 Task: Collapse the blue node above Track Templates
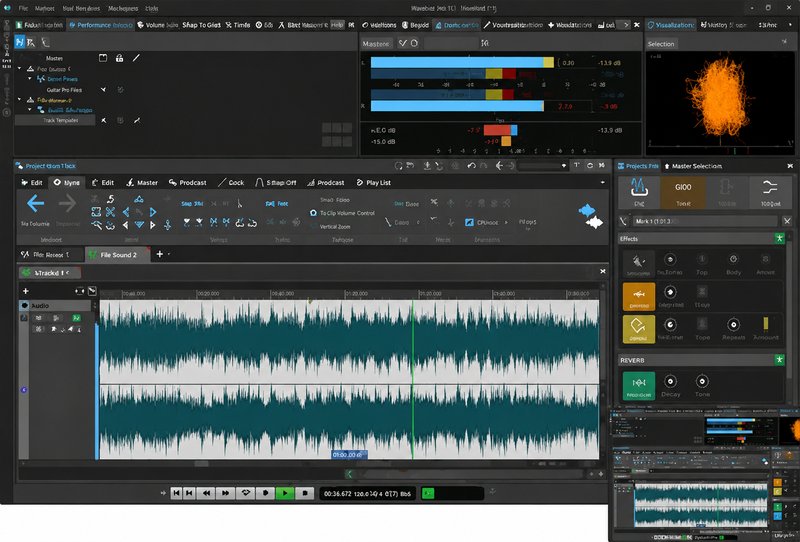coord(30,109)
